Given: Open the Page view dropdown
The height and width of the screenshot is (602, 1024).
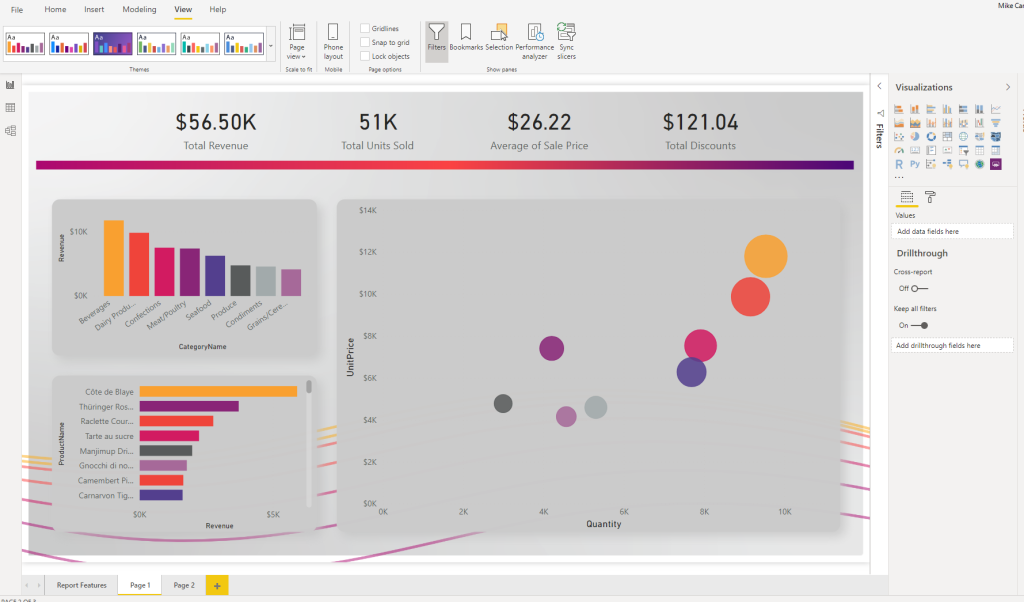Looking at the screenshot, I should [297, 42].
